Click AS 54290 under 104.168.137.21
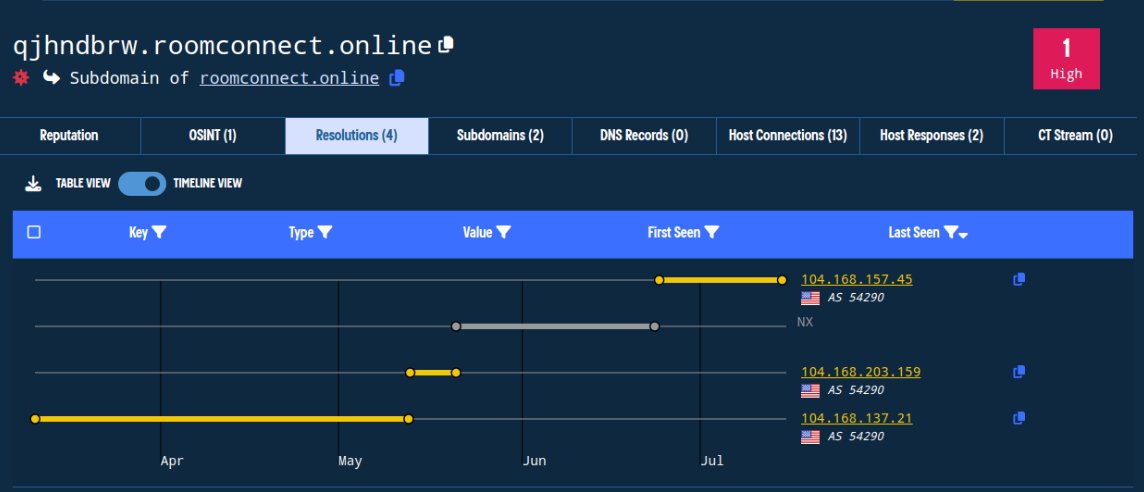1144x492 pixels. coord(856,437)
